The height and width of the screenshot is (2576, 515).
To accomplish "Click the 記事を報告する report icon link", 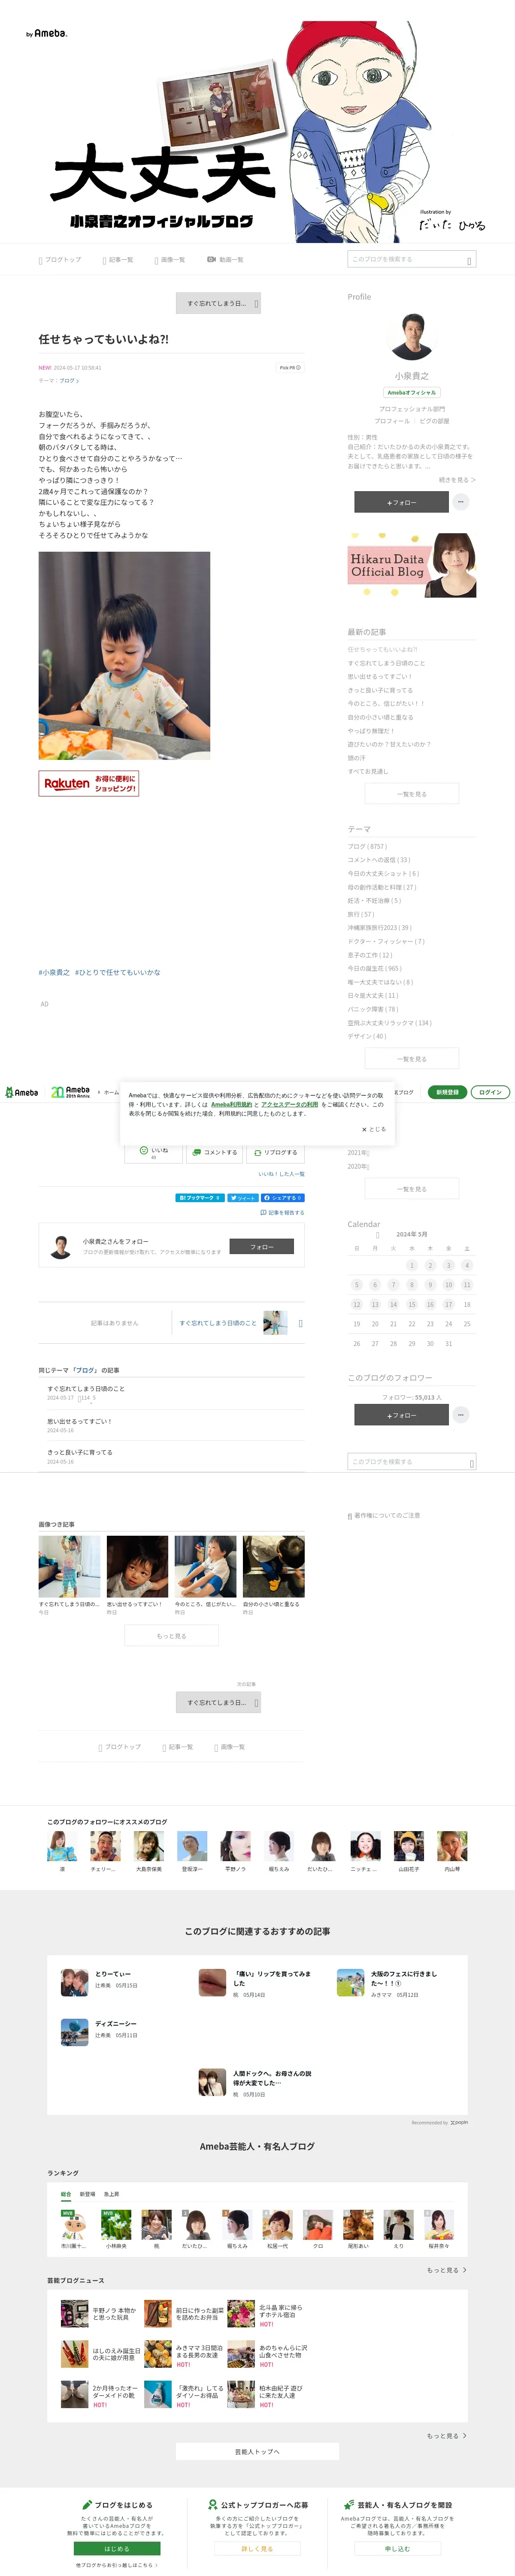I will click(x=282, y=1212).
